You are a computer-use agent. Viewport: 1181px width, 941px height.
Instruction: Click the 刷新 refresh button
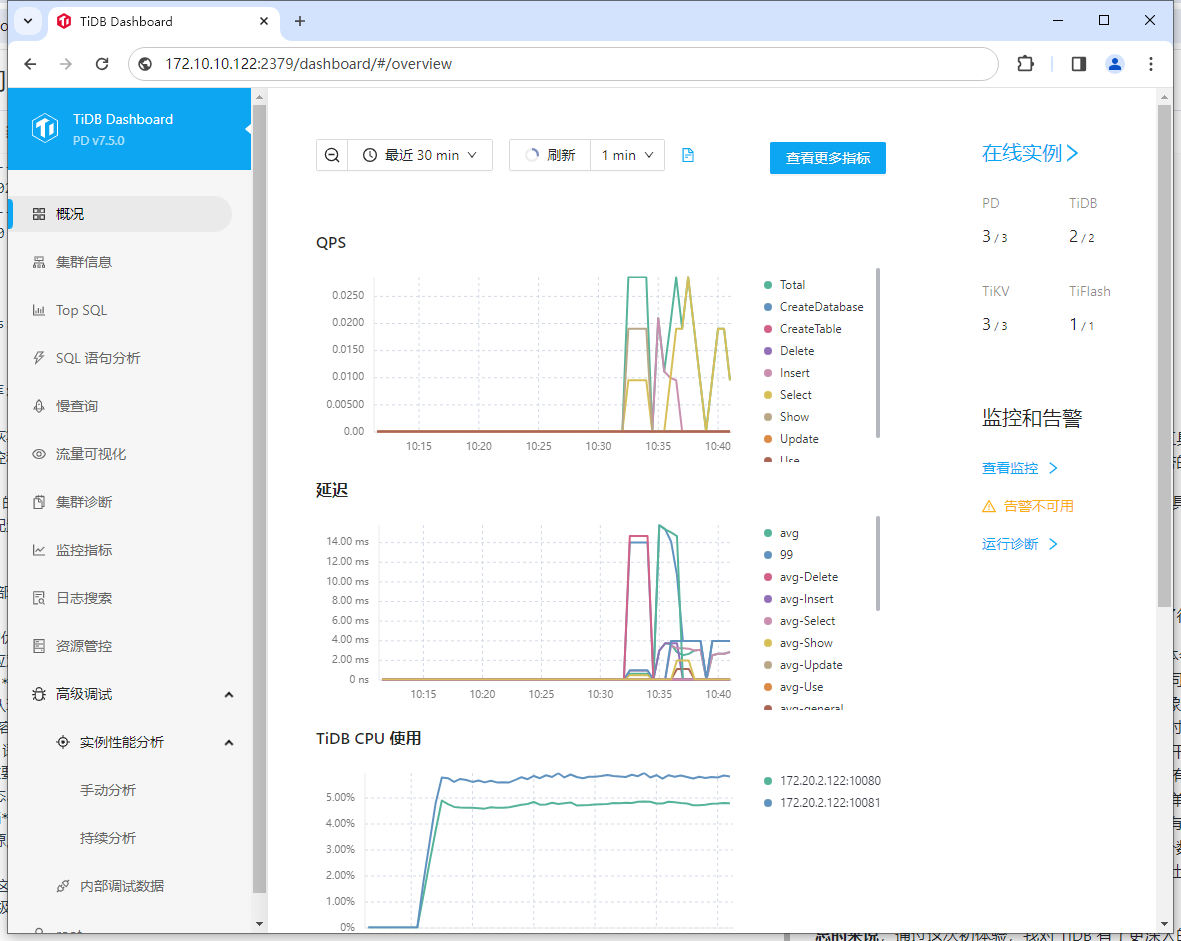(x=550, y=155)
